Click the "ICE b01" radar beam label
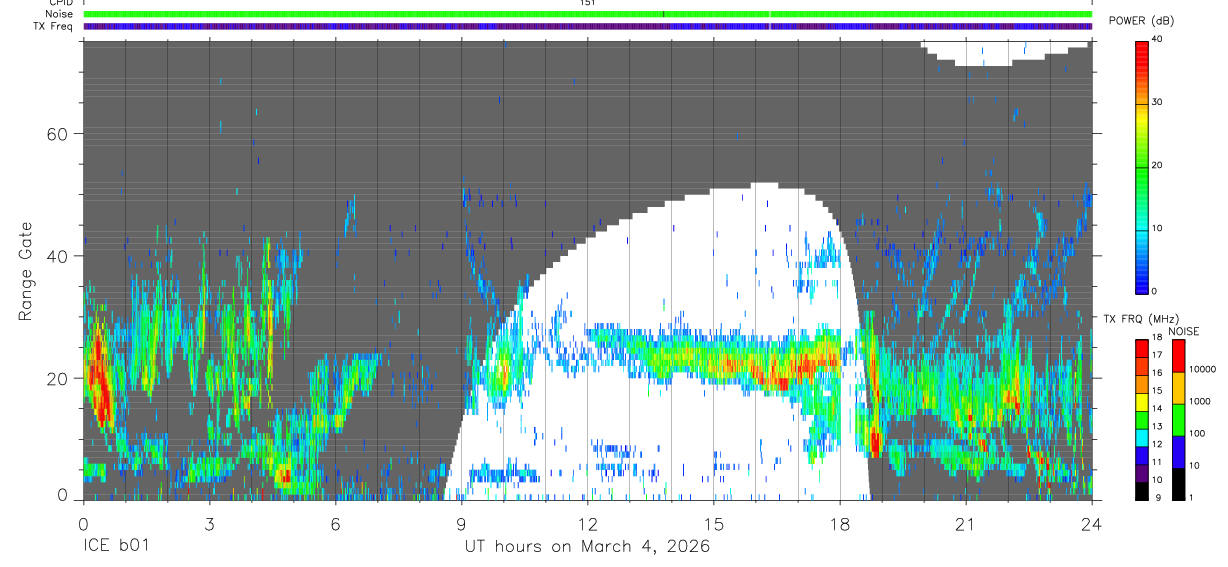1228x567 pixels. (116, 547)
